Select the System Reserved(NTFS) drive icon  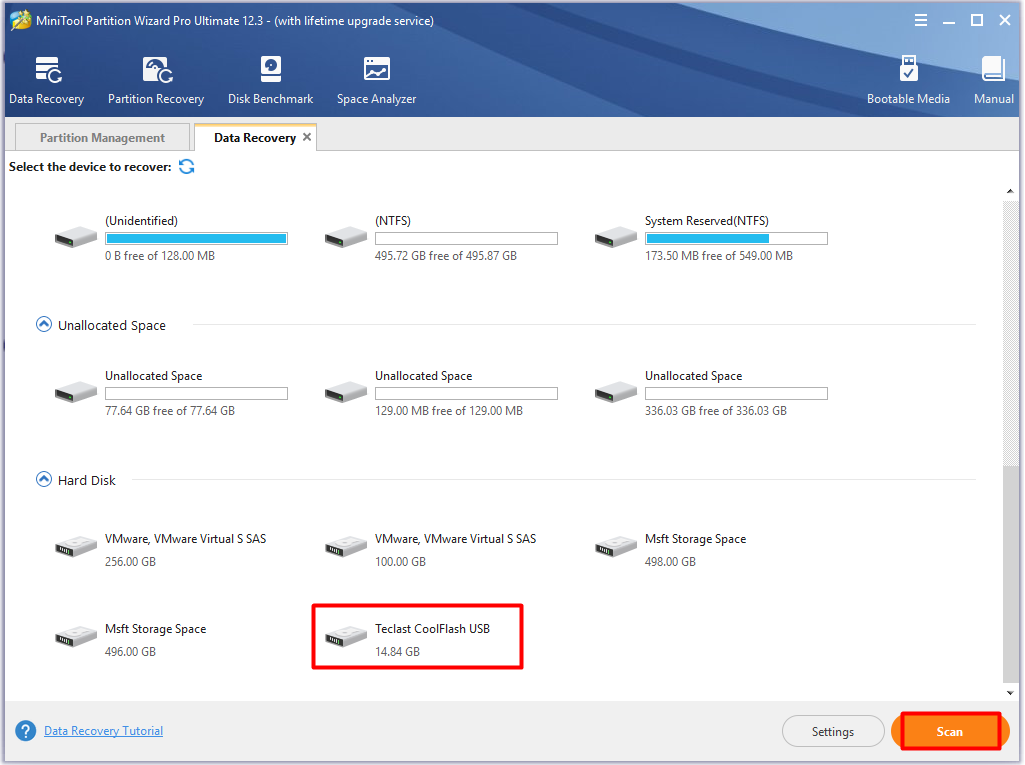(616, 237)
